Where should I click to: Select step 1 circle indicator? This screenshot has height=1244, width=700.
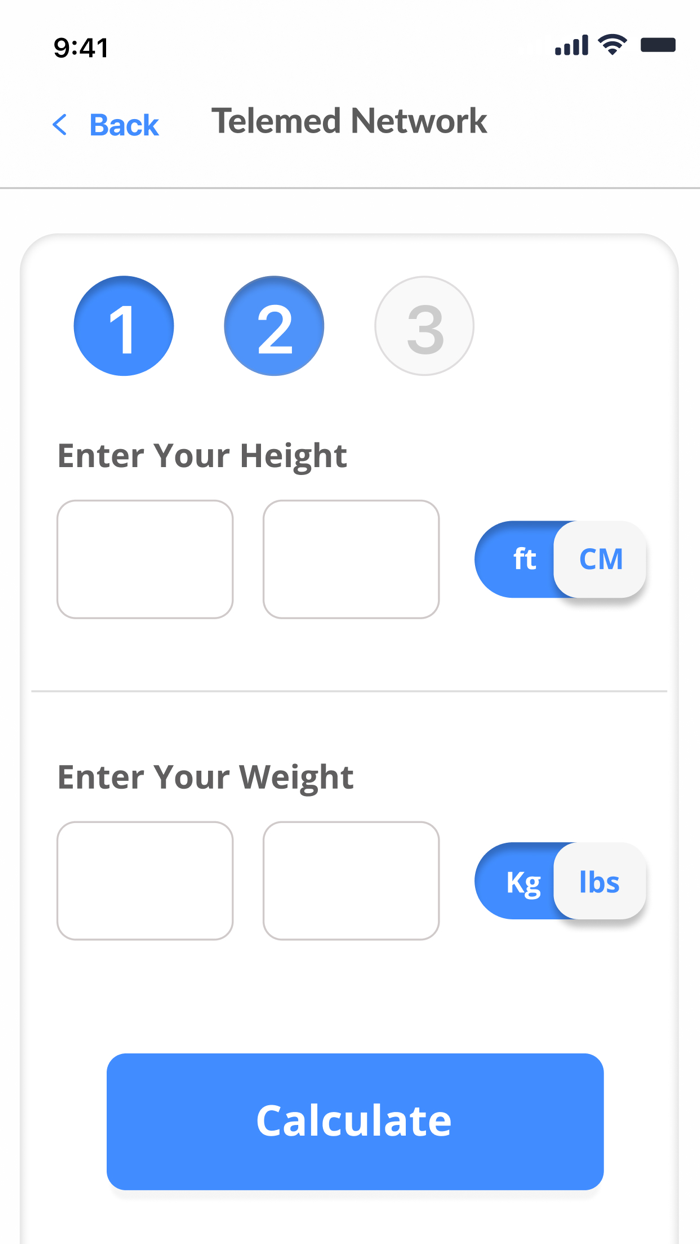tap(124, 325)
